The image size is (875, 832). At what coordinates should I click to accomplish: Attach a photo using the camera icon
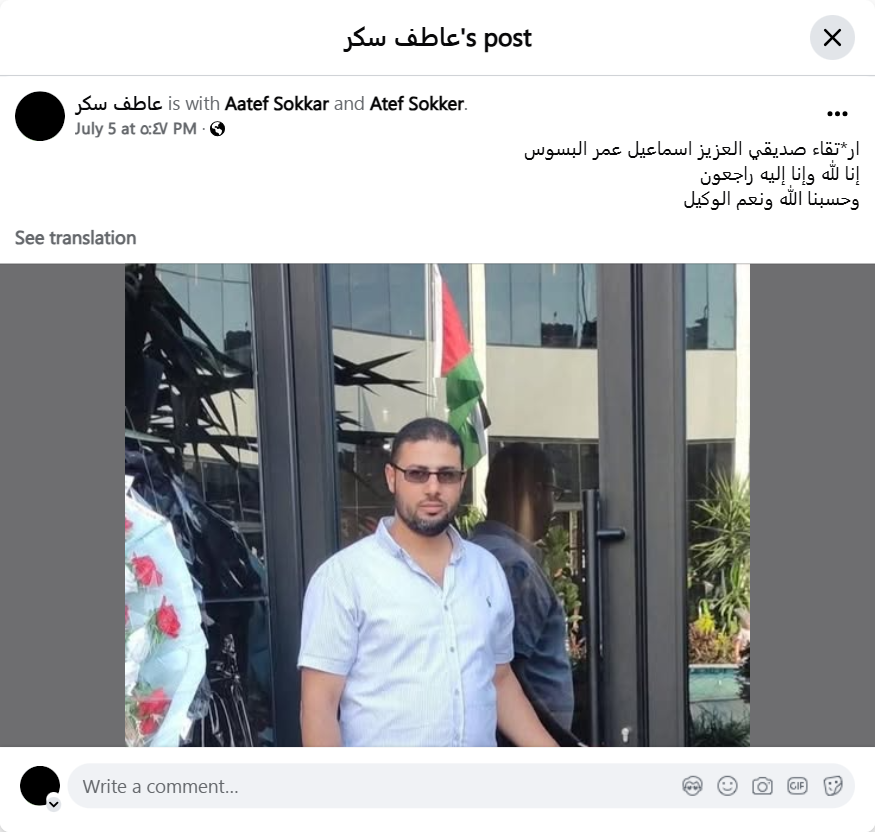[762, 786]
